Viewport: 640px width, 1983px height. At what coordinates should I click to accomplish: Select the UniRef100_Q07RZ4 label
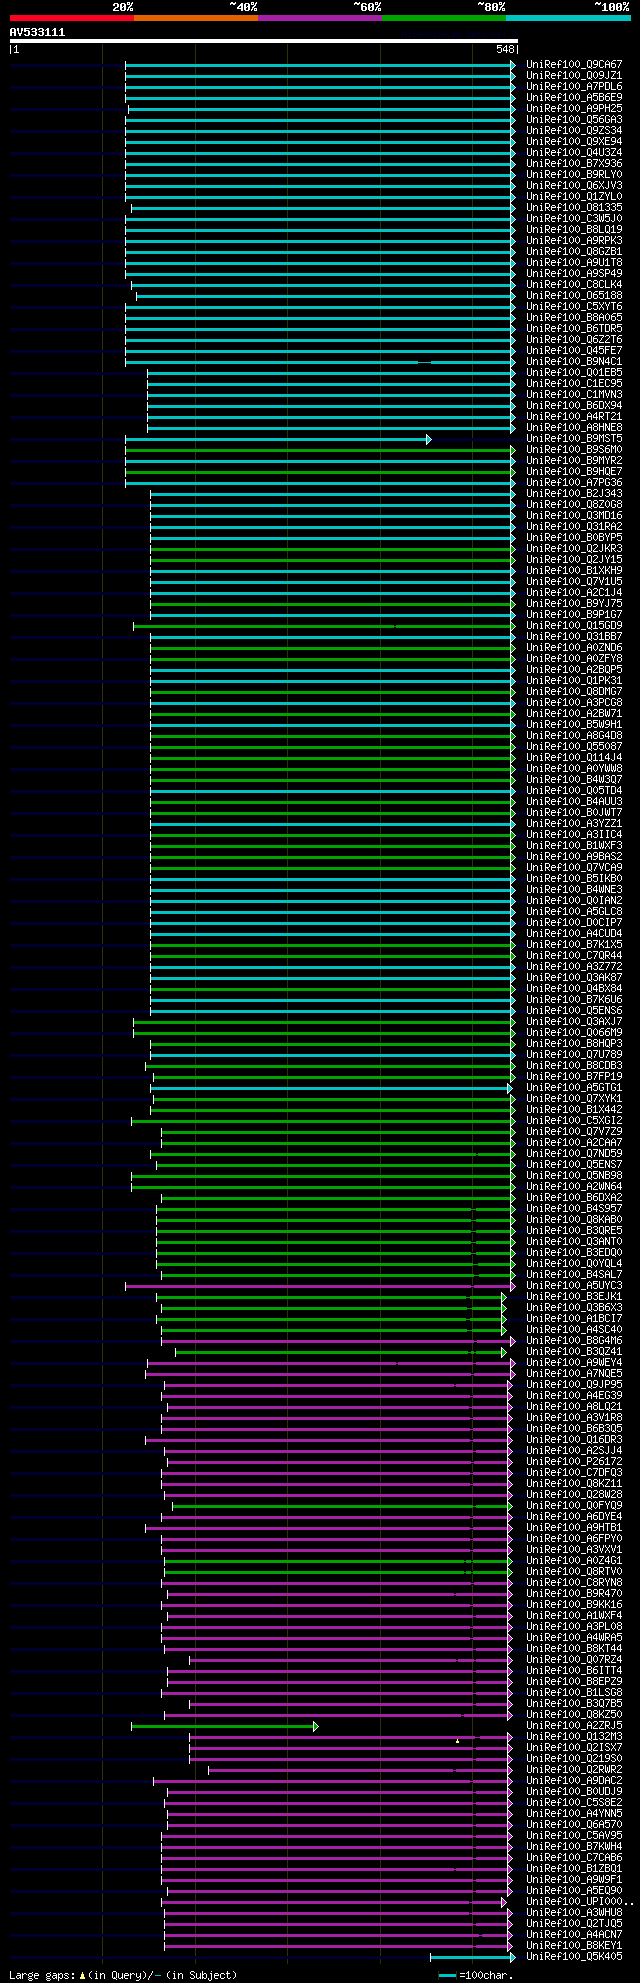pos(574,1660)
